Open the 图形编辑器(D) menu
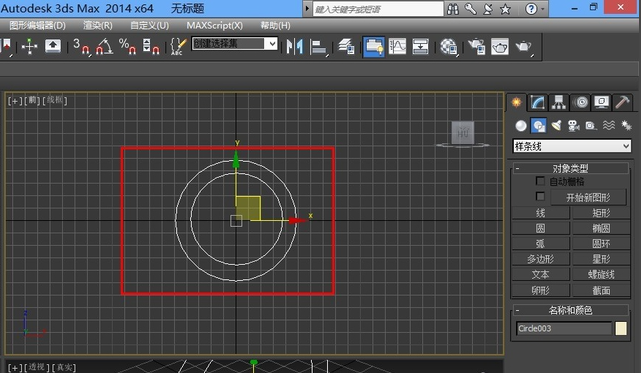Image resolution: width=641 pixels, height=373 pixels. click(x=37, y=26)
